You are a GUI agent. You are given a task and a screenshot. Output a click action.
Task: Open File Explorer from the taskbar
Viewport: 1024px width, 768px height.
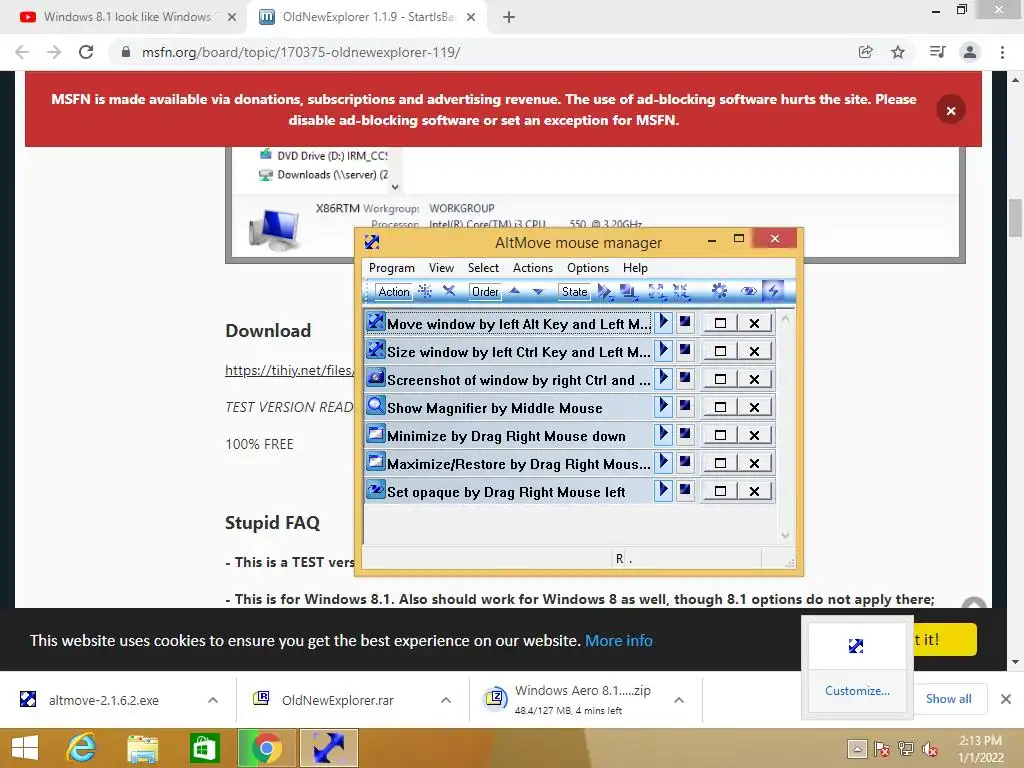click(x=142, y=748)
